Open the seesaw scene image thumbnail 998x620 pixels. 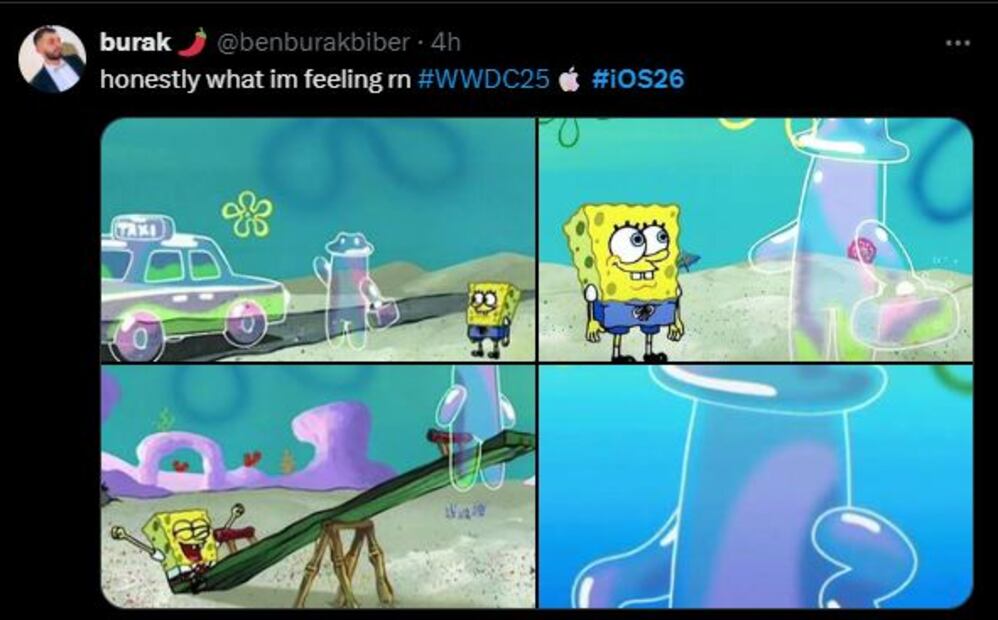[x=318, y=486]
